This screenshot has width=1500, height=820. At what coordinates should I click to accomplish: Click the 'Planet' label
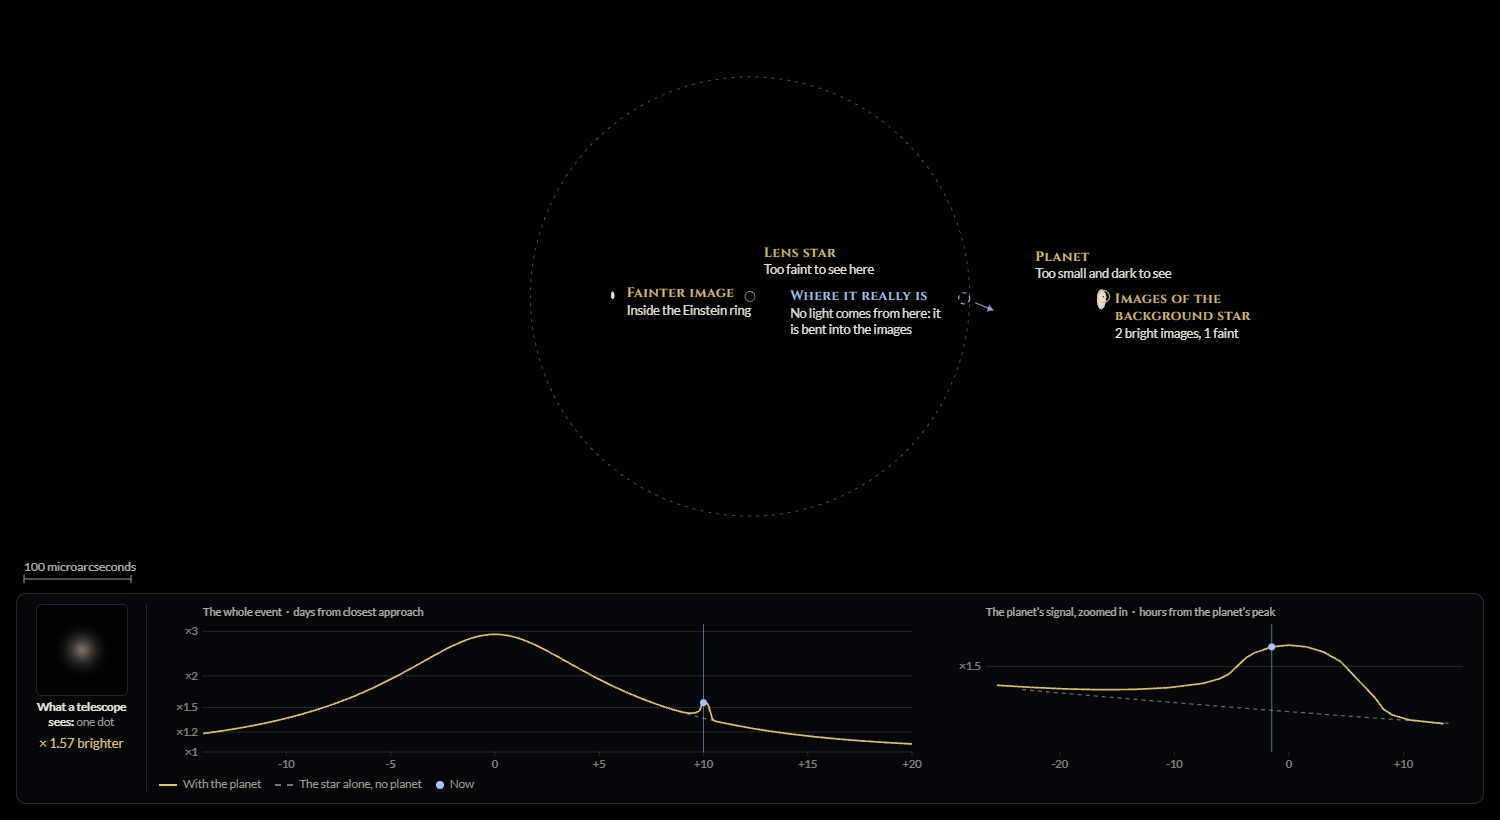[x=1062, y=257]
